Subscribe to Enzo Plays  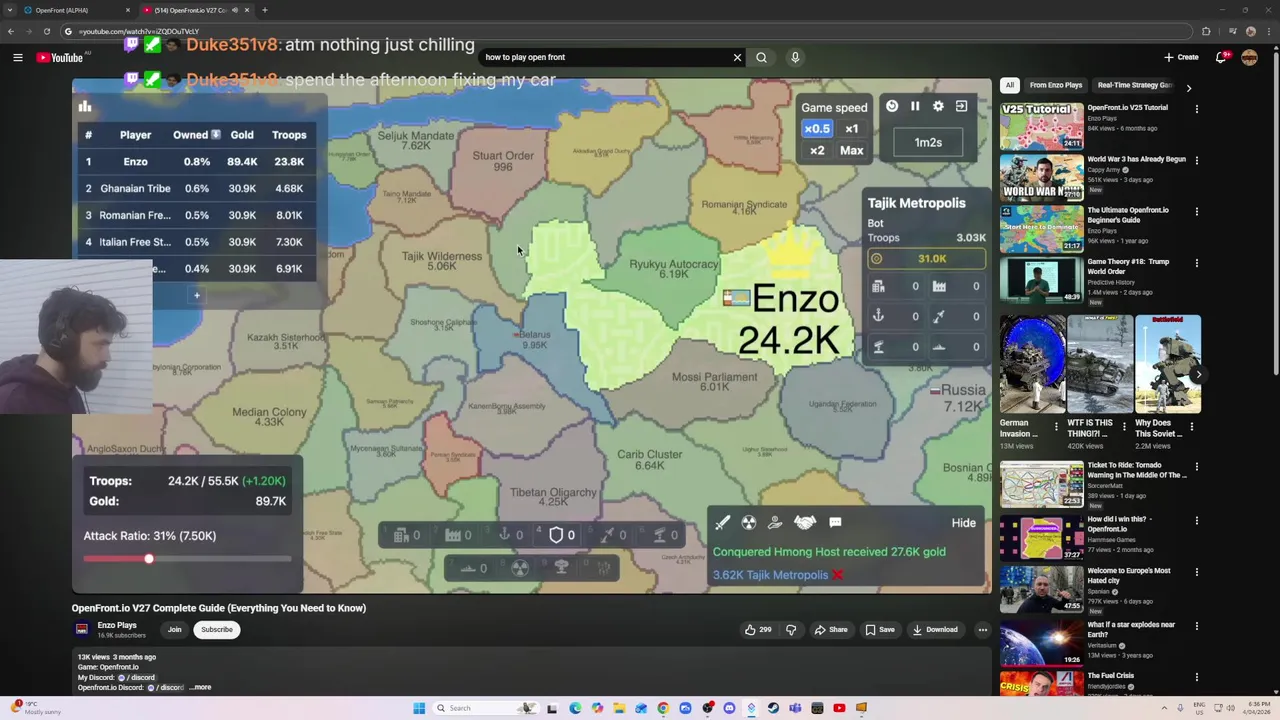216,630
